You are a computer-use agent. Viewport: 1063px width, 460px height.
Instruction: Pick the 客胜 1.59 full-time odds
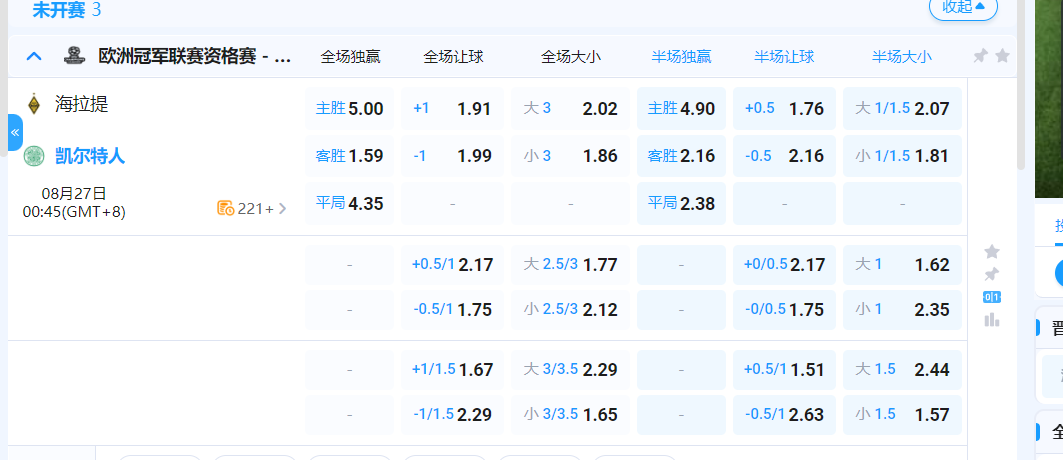pyautogui.click(x=349, y=156)
